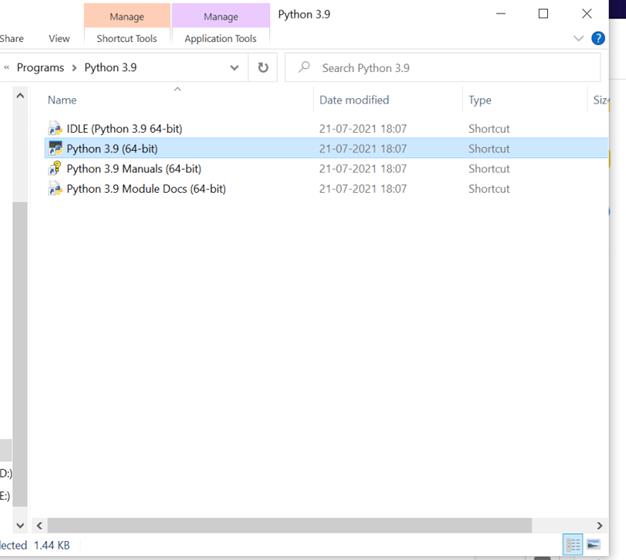The height and width of the screenshot is (560, 626).
Task: Sort files by the Name column
Action: coord(62,100)
